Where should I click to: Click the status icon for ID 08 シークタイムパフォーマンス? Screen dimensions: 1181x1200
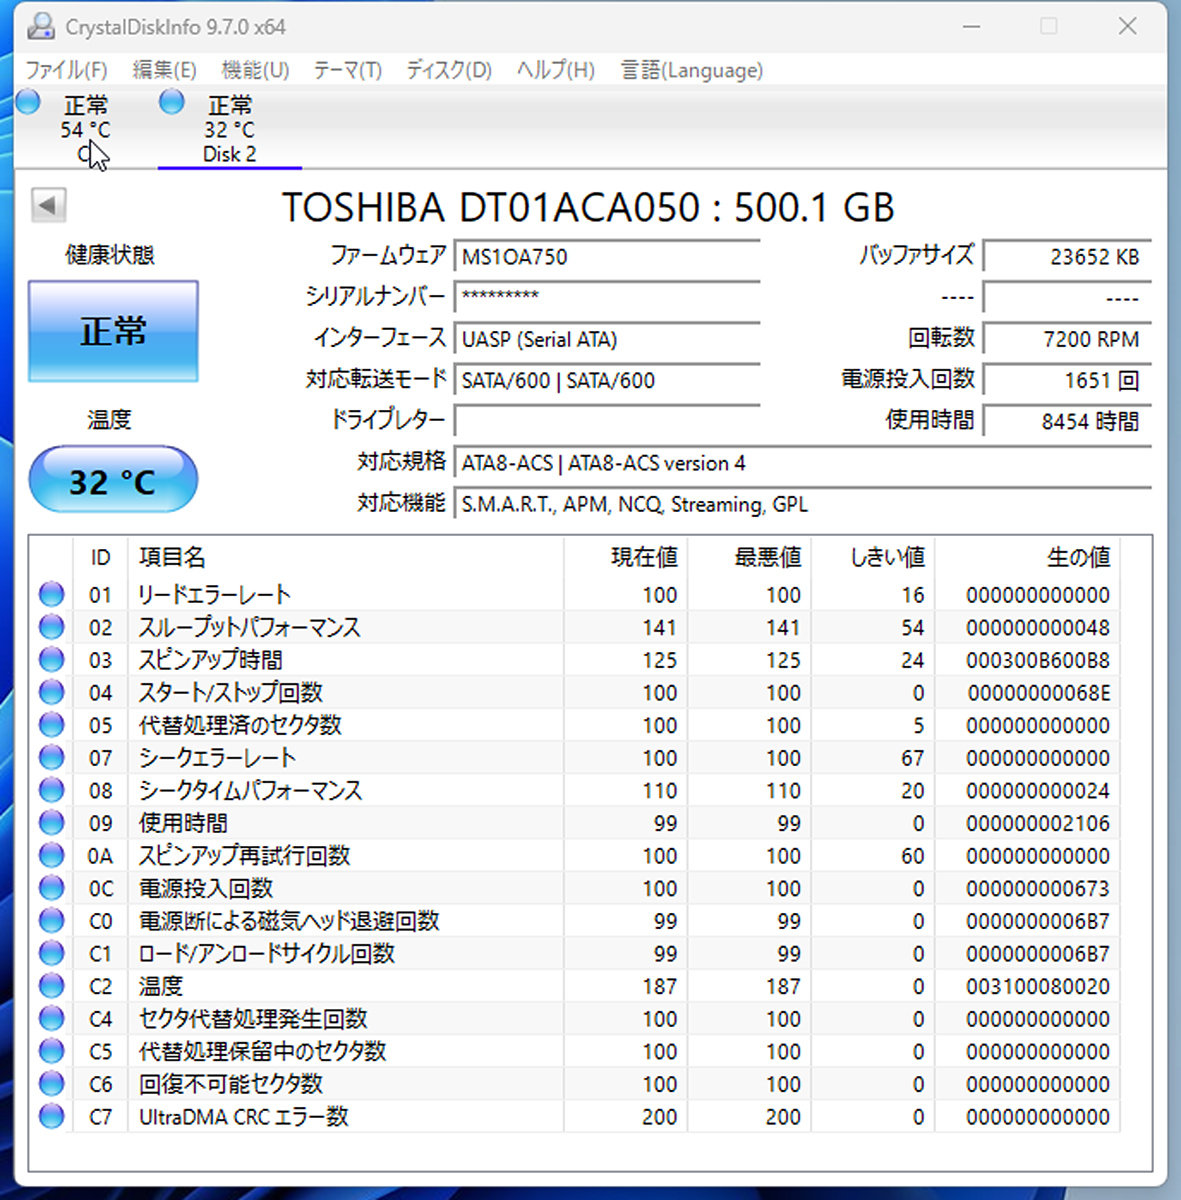[x=51, y=790]
